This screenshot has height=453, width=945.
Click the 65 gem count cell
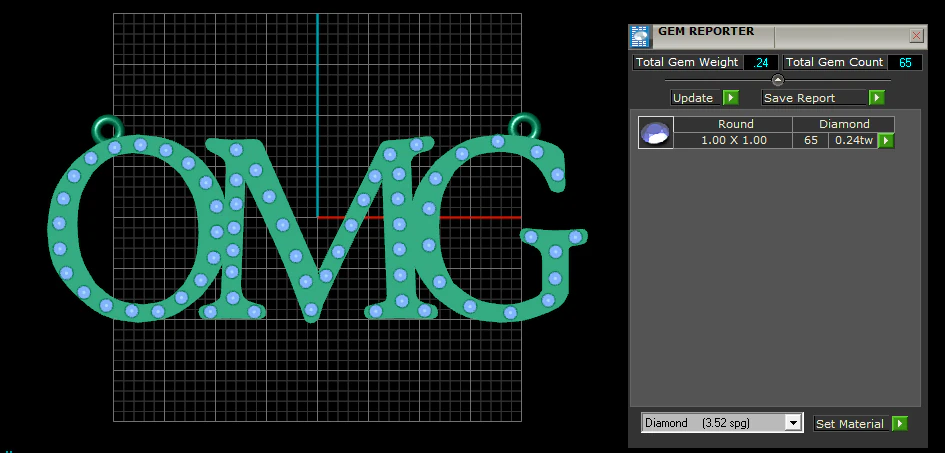810,140
